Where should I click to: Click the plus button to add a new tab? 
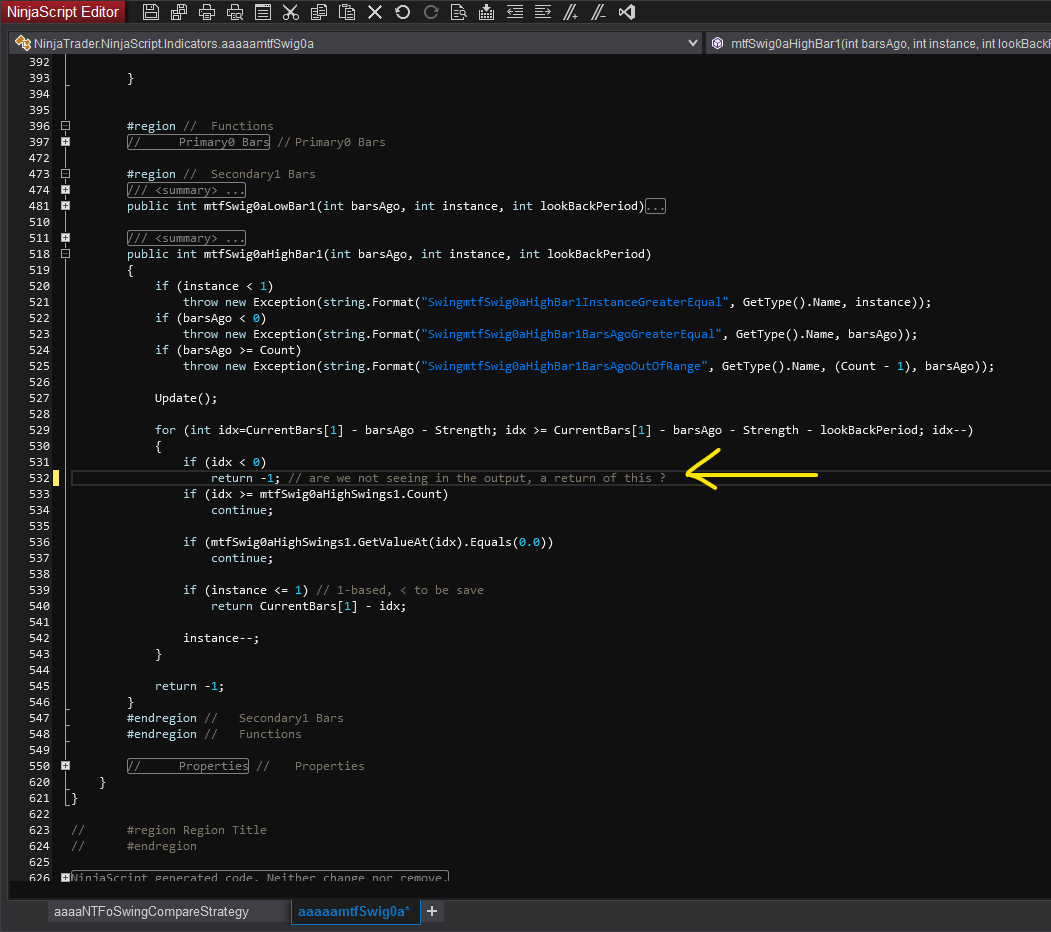coord(433,912)
